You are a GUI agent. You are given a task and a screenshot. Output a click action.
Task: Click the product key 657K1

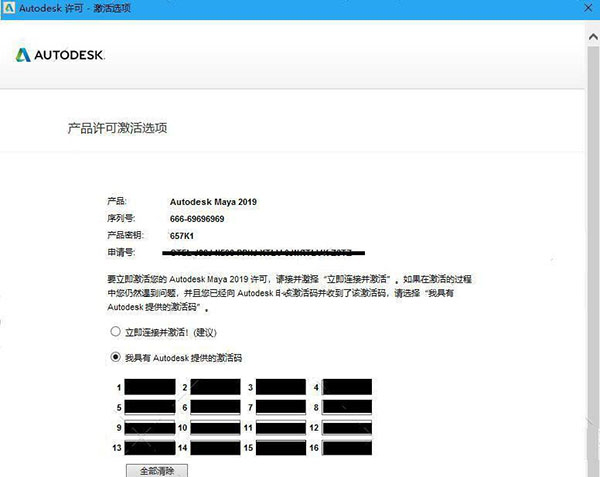[x=182, y=236]
